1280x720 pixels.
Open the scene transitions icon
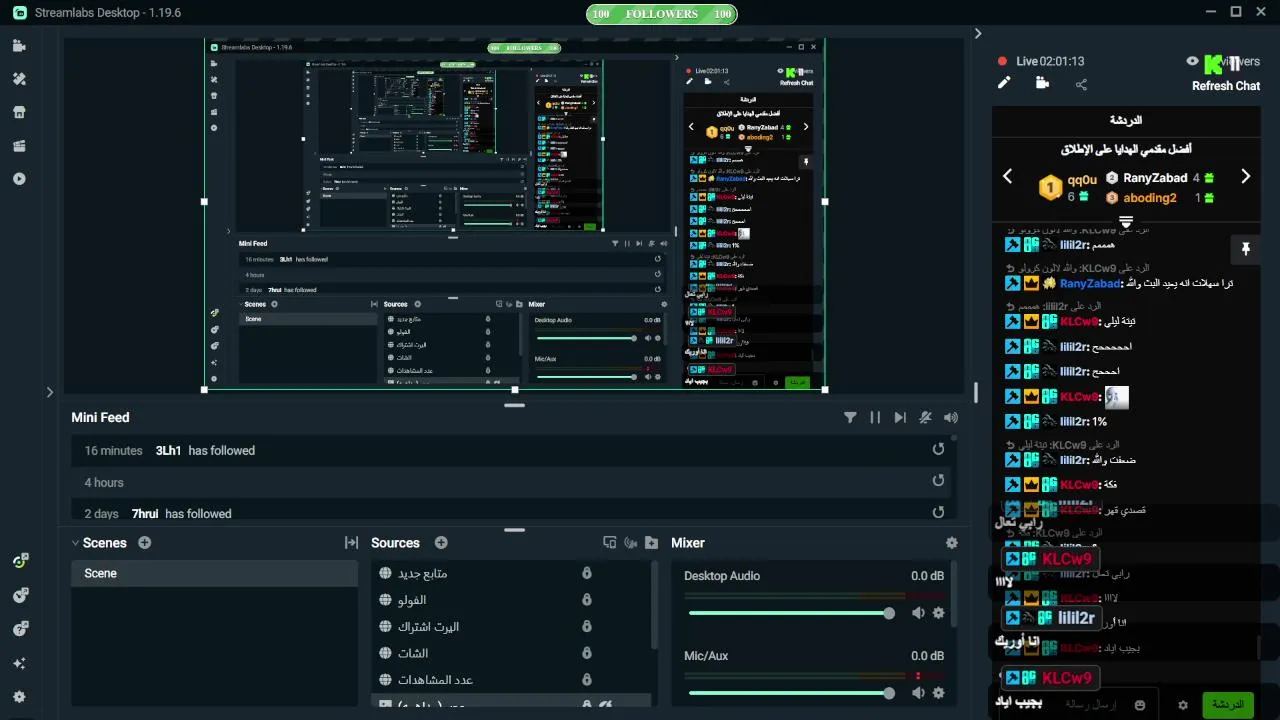[x=351, y=543]
